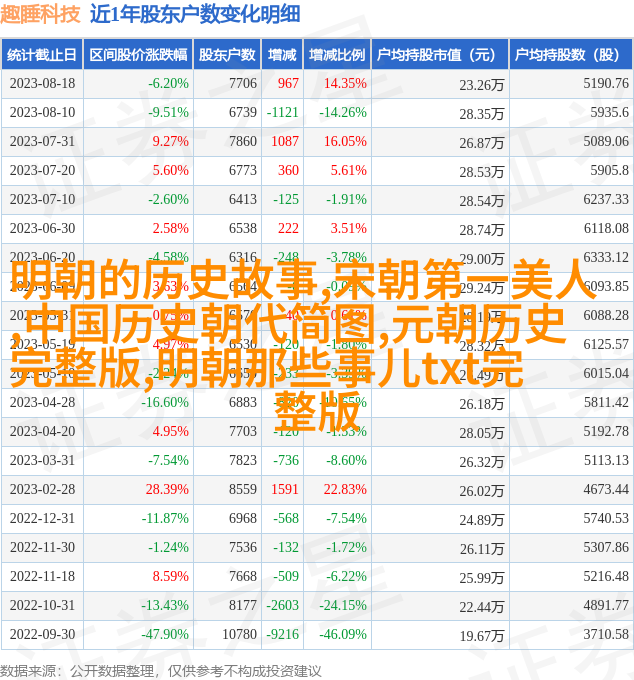
Task: Select the date cell 2023-06-30
Action: tap(42, 229)
